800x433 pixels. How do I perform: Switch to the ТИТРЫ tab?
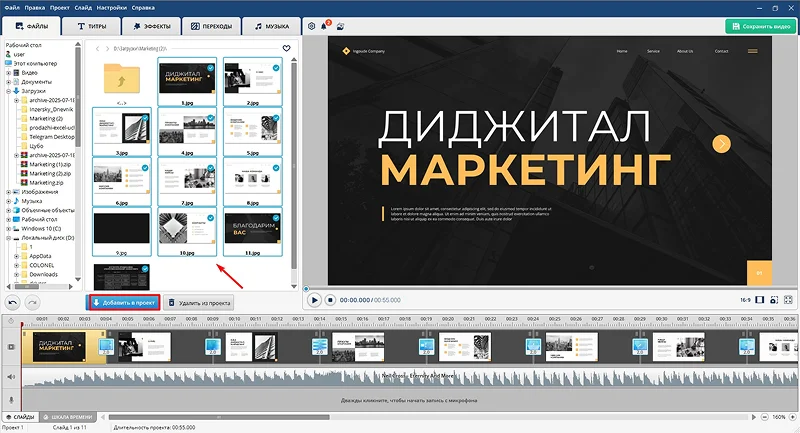point(92,26)
